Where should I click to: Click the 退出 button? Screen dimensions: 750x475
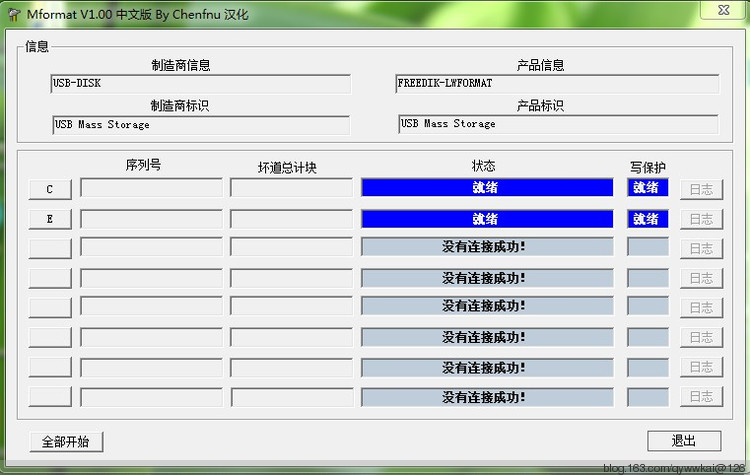pos(684,441)
